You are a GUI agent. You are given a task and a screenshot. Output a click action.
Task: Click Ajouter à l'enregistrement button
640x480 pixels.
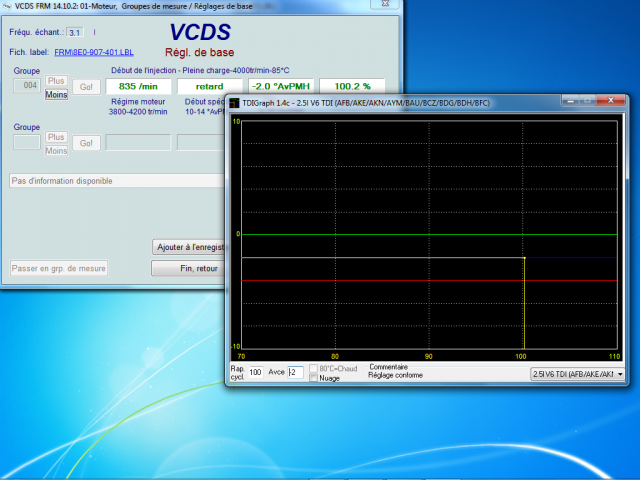189,247
